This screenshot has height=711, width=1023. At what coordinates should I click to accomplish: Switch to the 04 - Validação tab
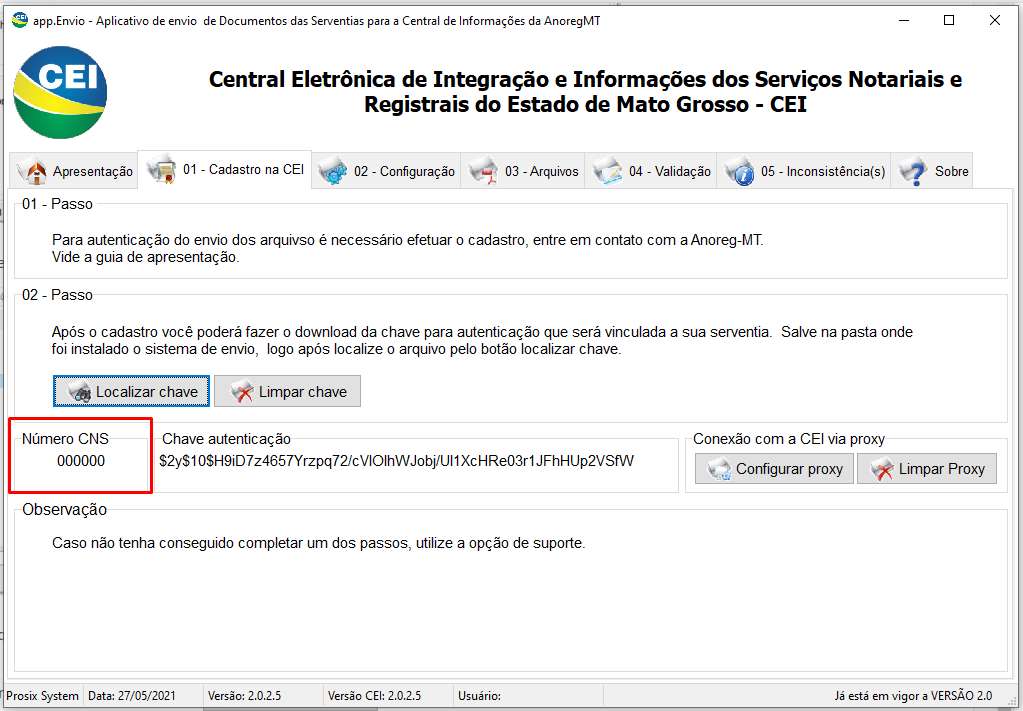[651, 171]
